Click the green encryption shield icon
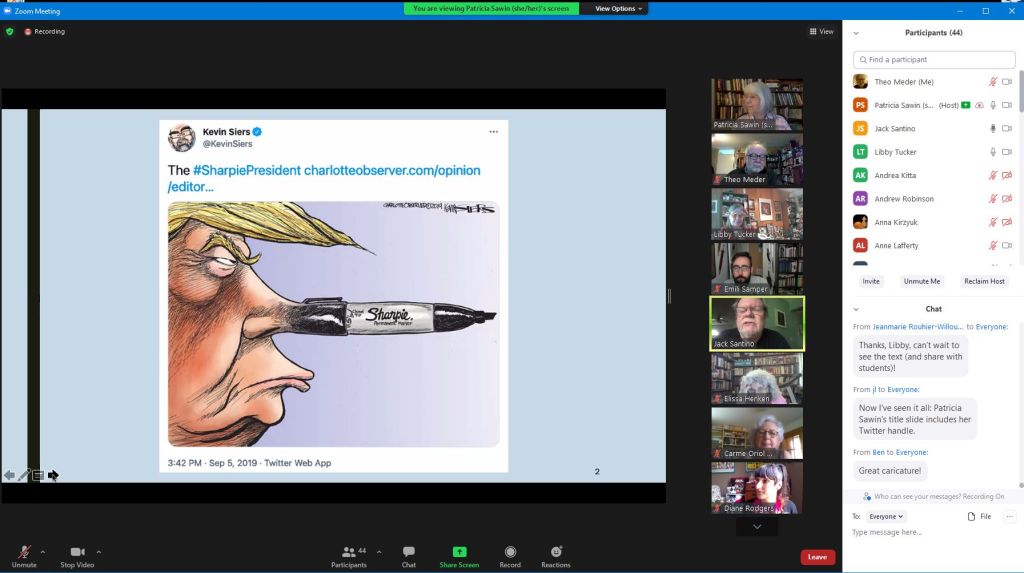The image size is (1024, 573). pos(10,31)
